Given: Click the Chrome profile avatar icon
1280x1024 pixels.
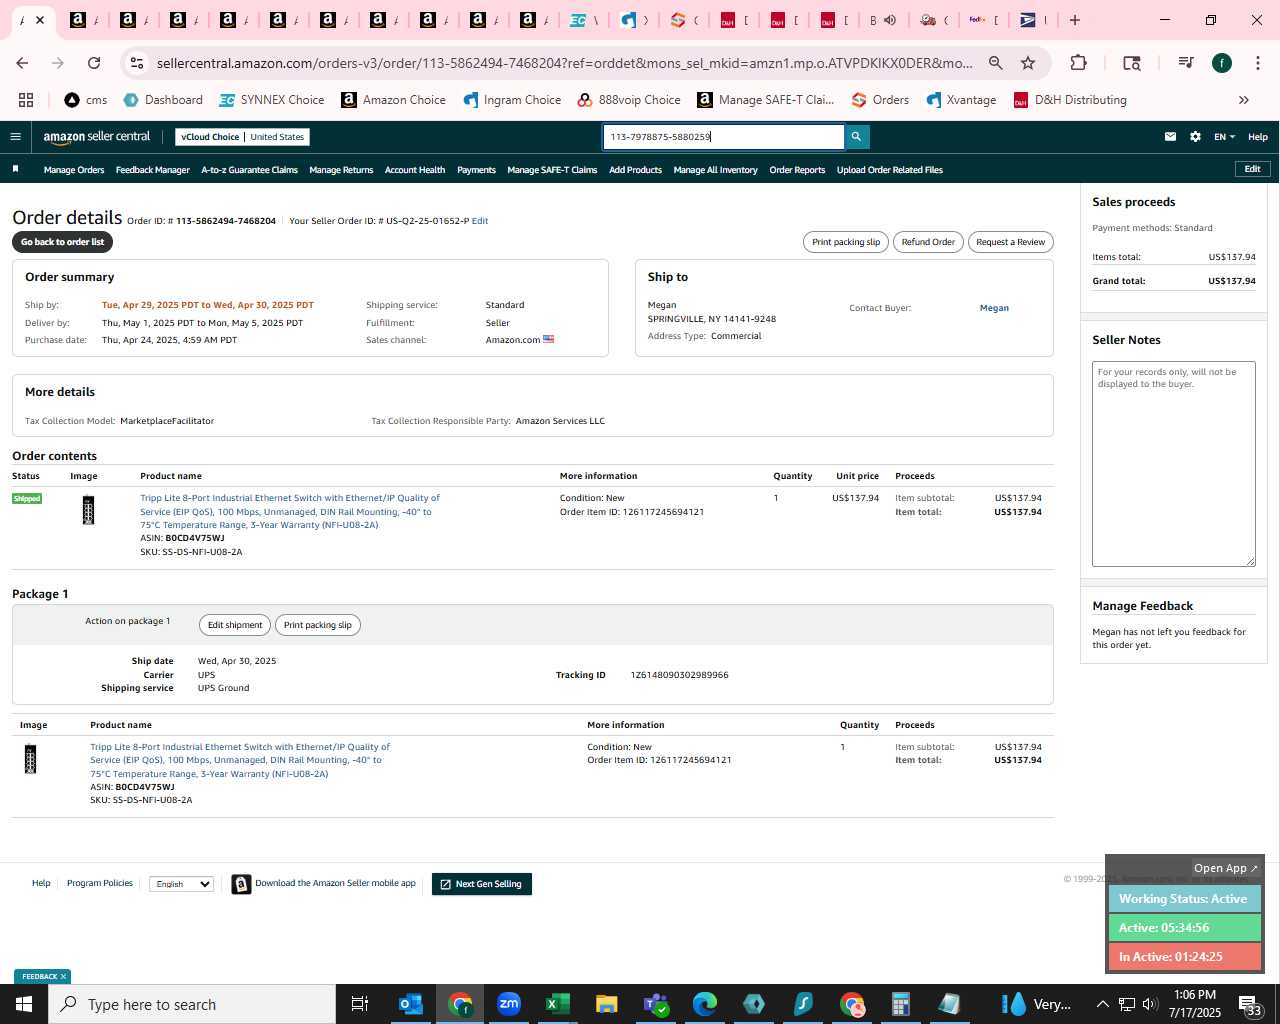Looking at the screenshot, I should coord(1222,63).
